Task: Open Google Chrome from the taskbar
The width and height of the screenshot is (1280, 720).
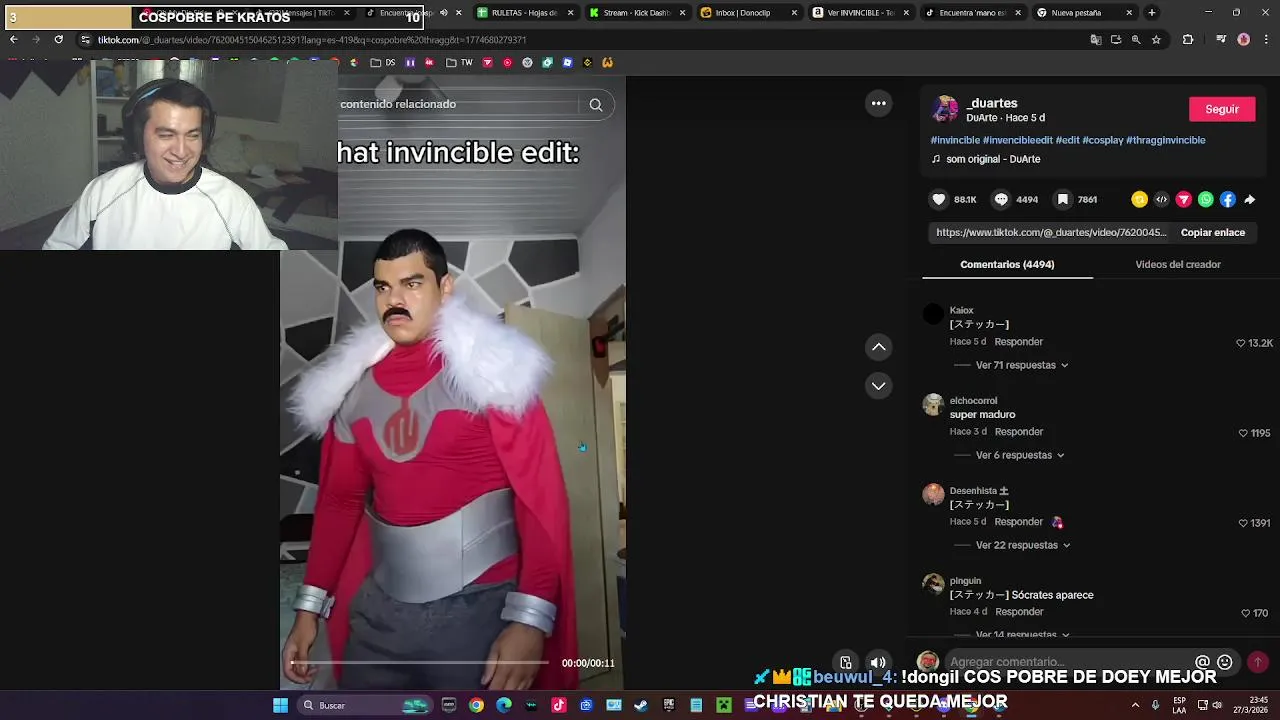Action: pos(476,705)
